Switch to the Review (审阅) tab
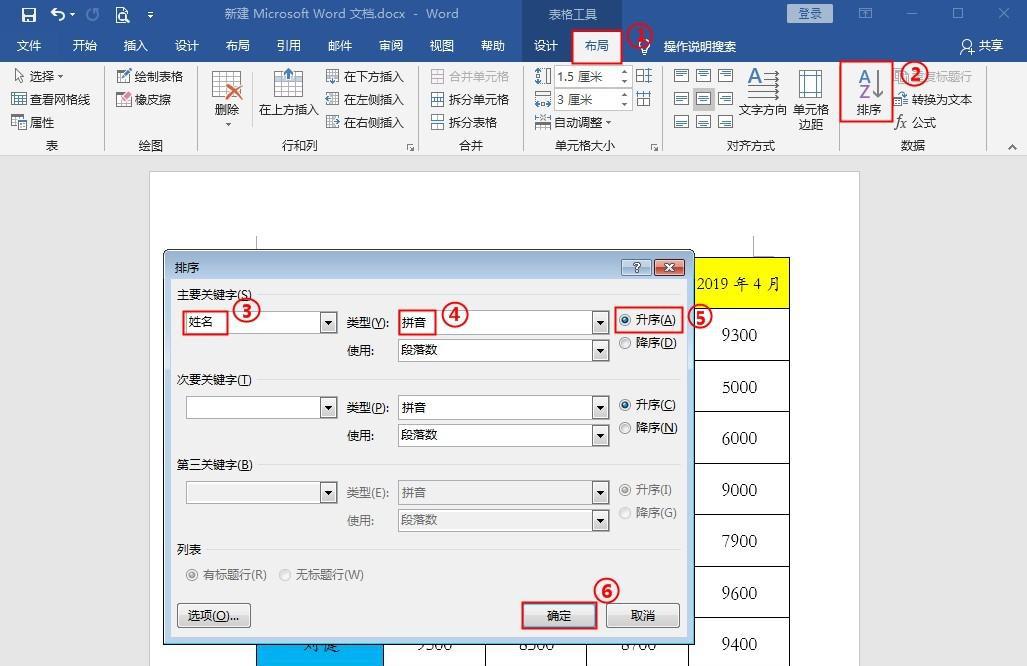The height and width of the screenshot is (666, 1027). point(390,46)
